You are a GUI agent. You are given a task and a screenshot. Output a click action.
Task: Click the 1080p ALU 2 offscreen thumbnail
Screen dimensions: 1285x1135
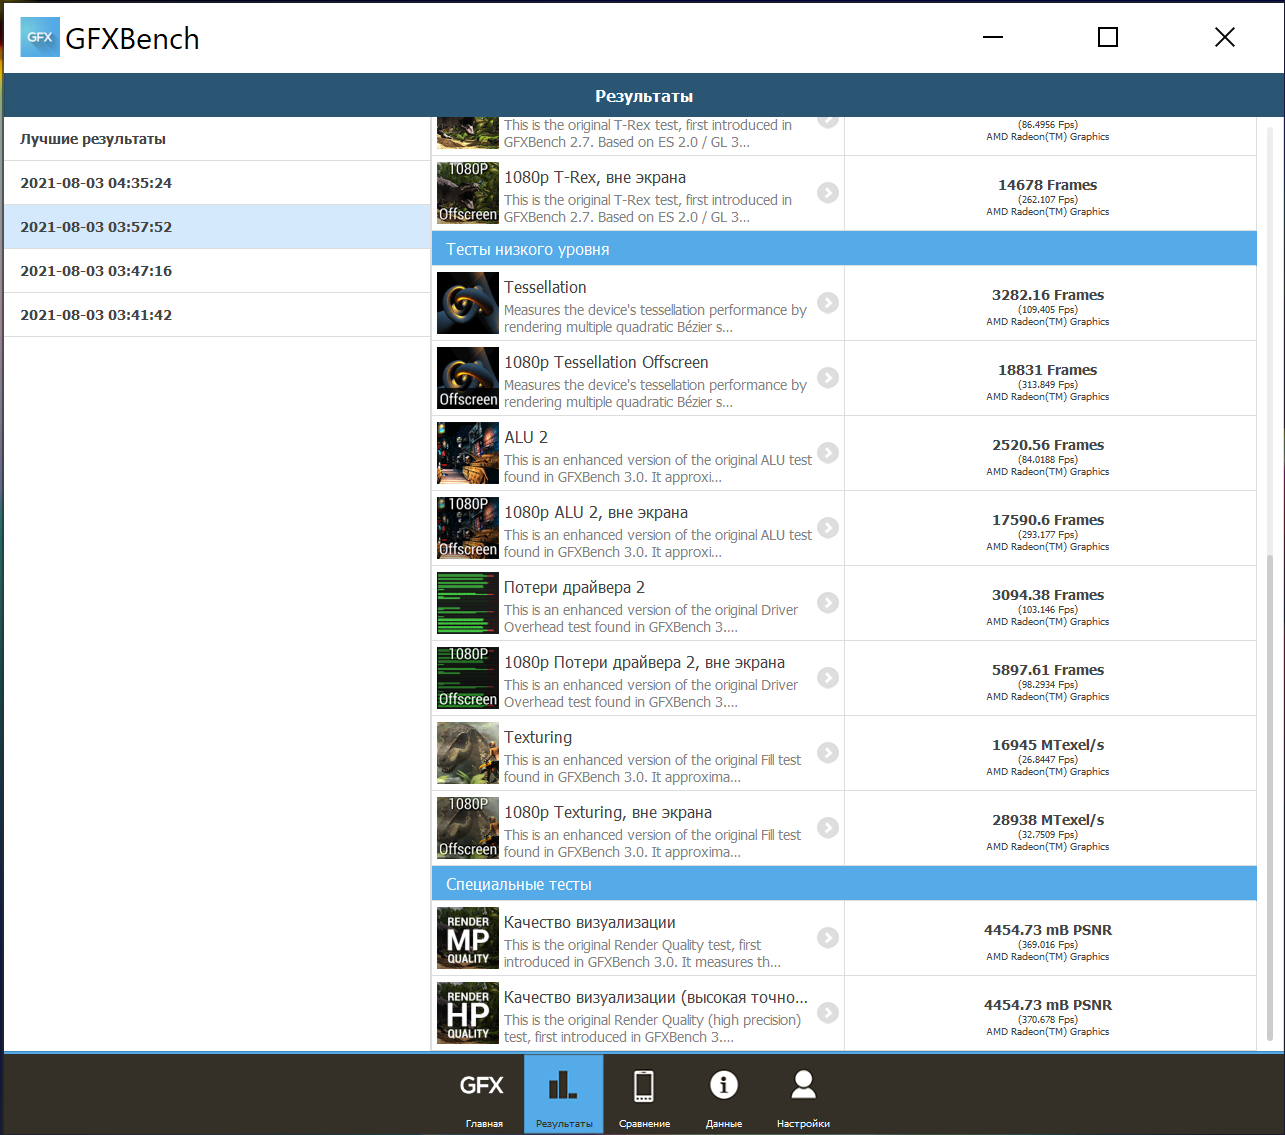coord(468,528)
